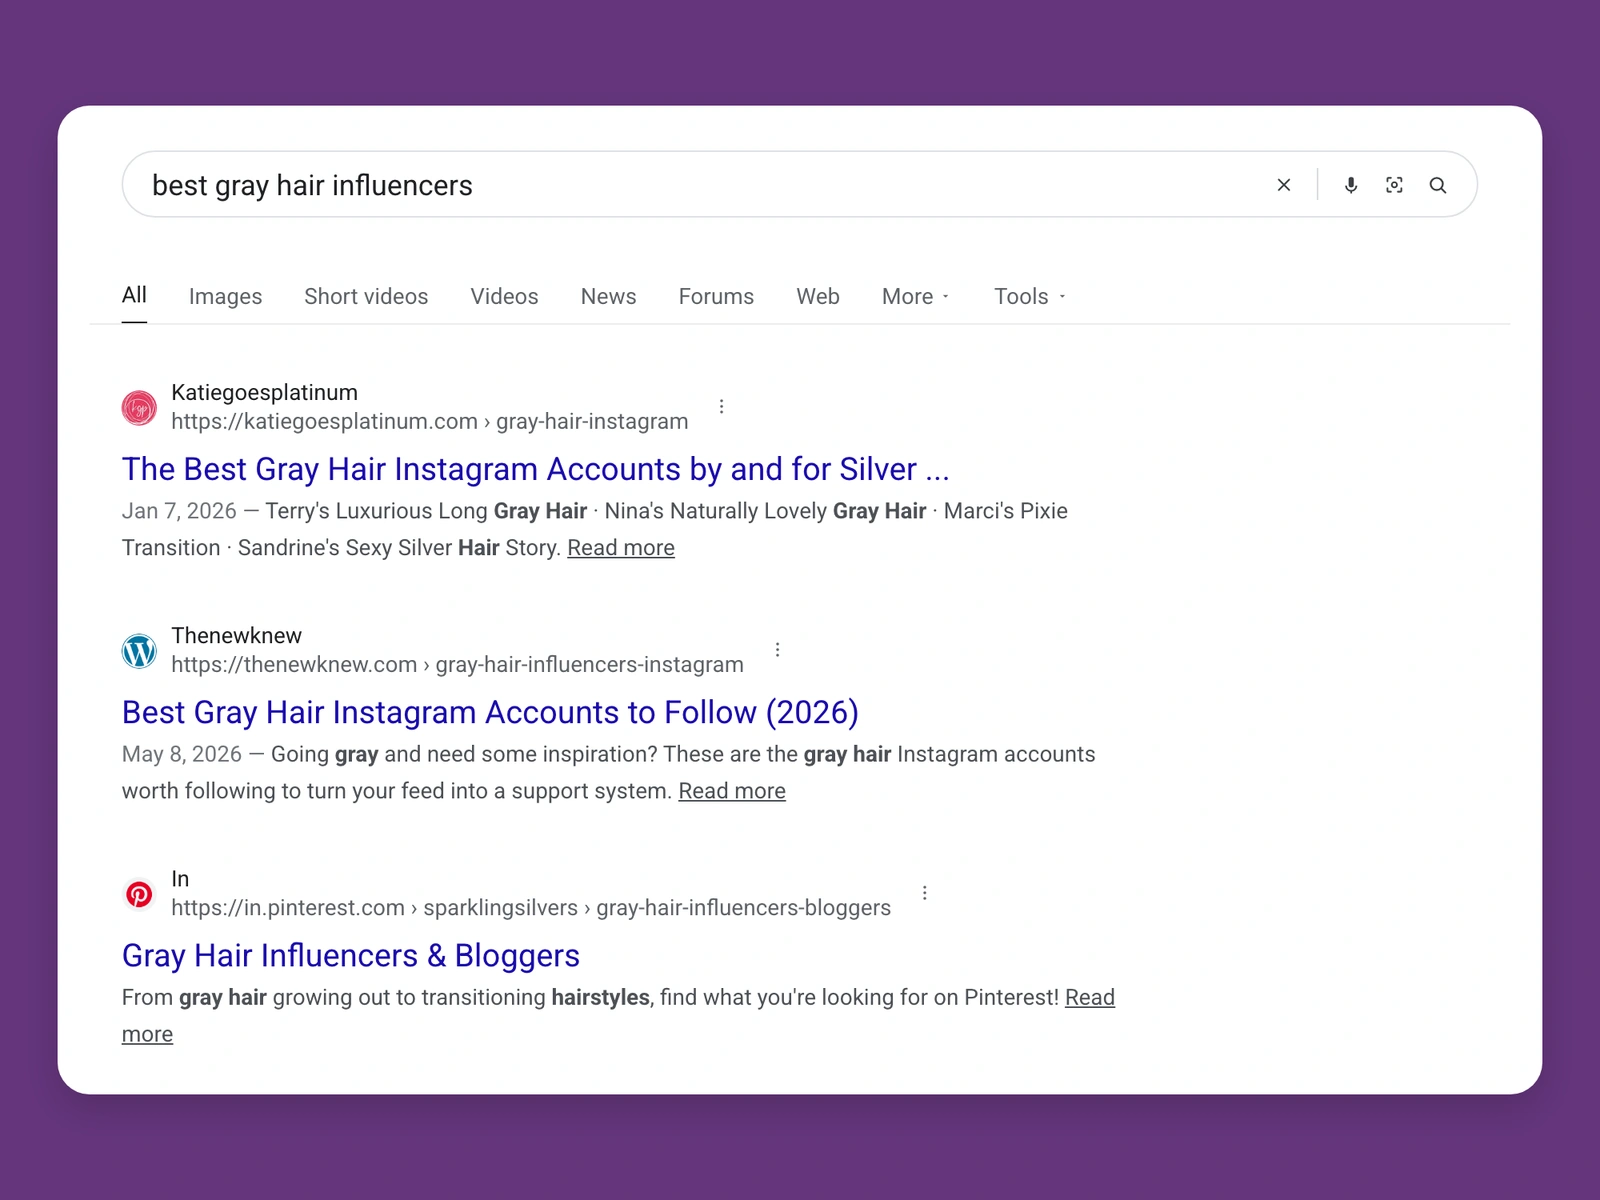Open three-dot menu for Katiegoesplatinum result

(721, 406)
